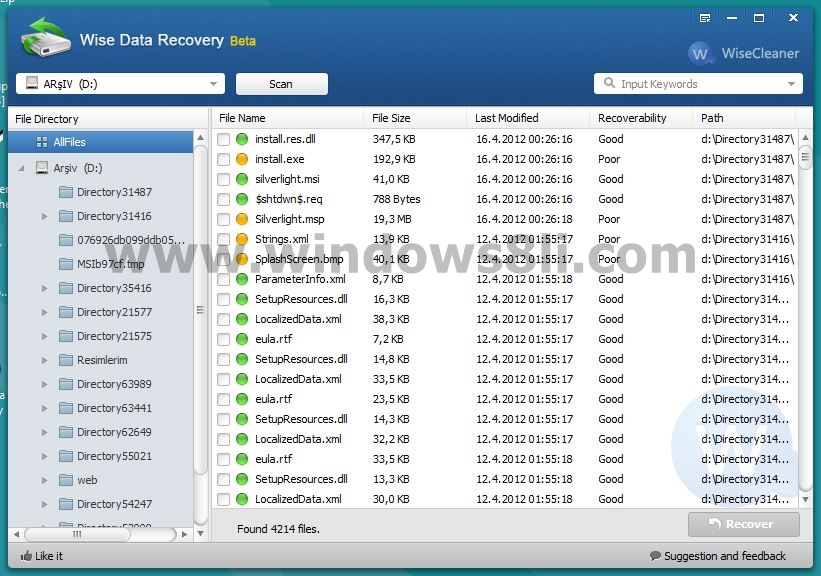Screen dimensions: 821x576
Task: Click the folder icon of Resimlerim
Action: point(66,360)
